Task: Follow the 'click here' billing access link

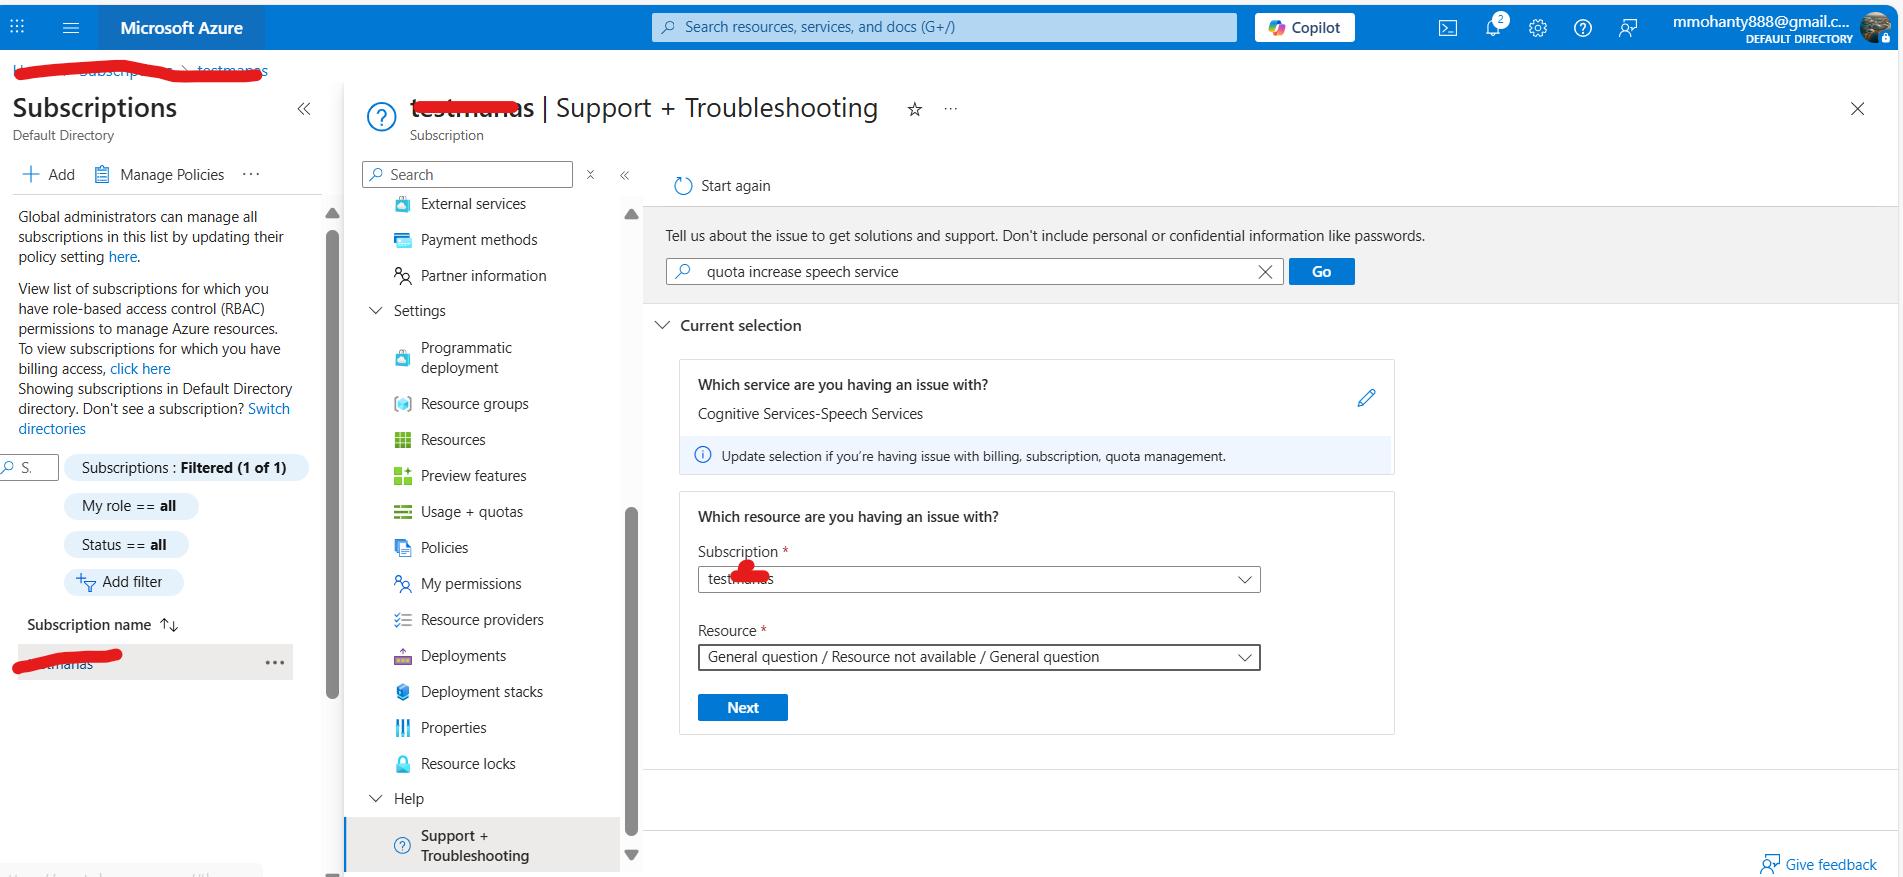Action: pos(140,369)
